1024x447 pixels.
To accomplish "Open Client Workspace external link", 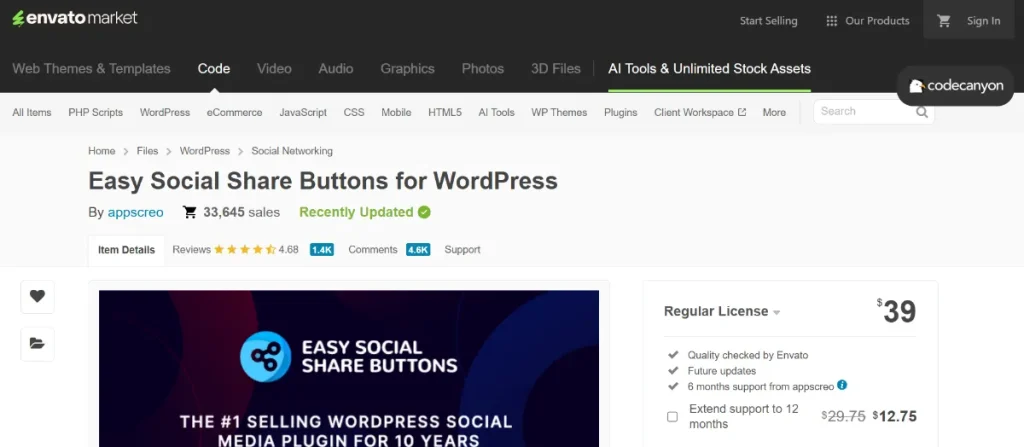I will click(x=700, y=112).
